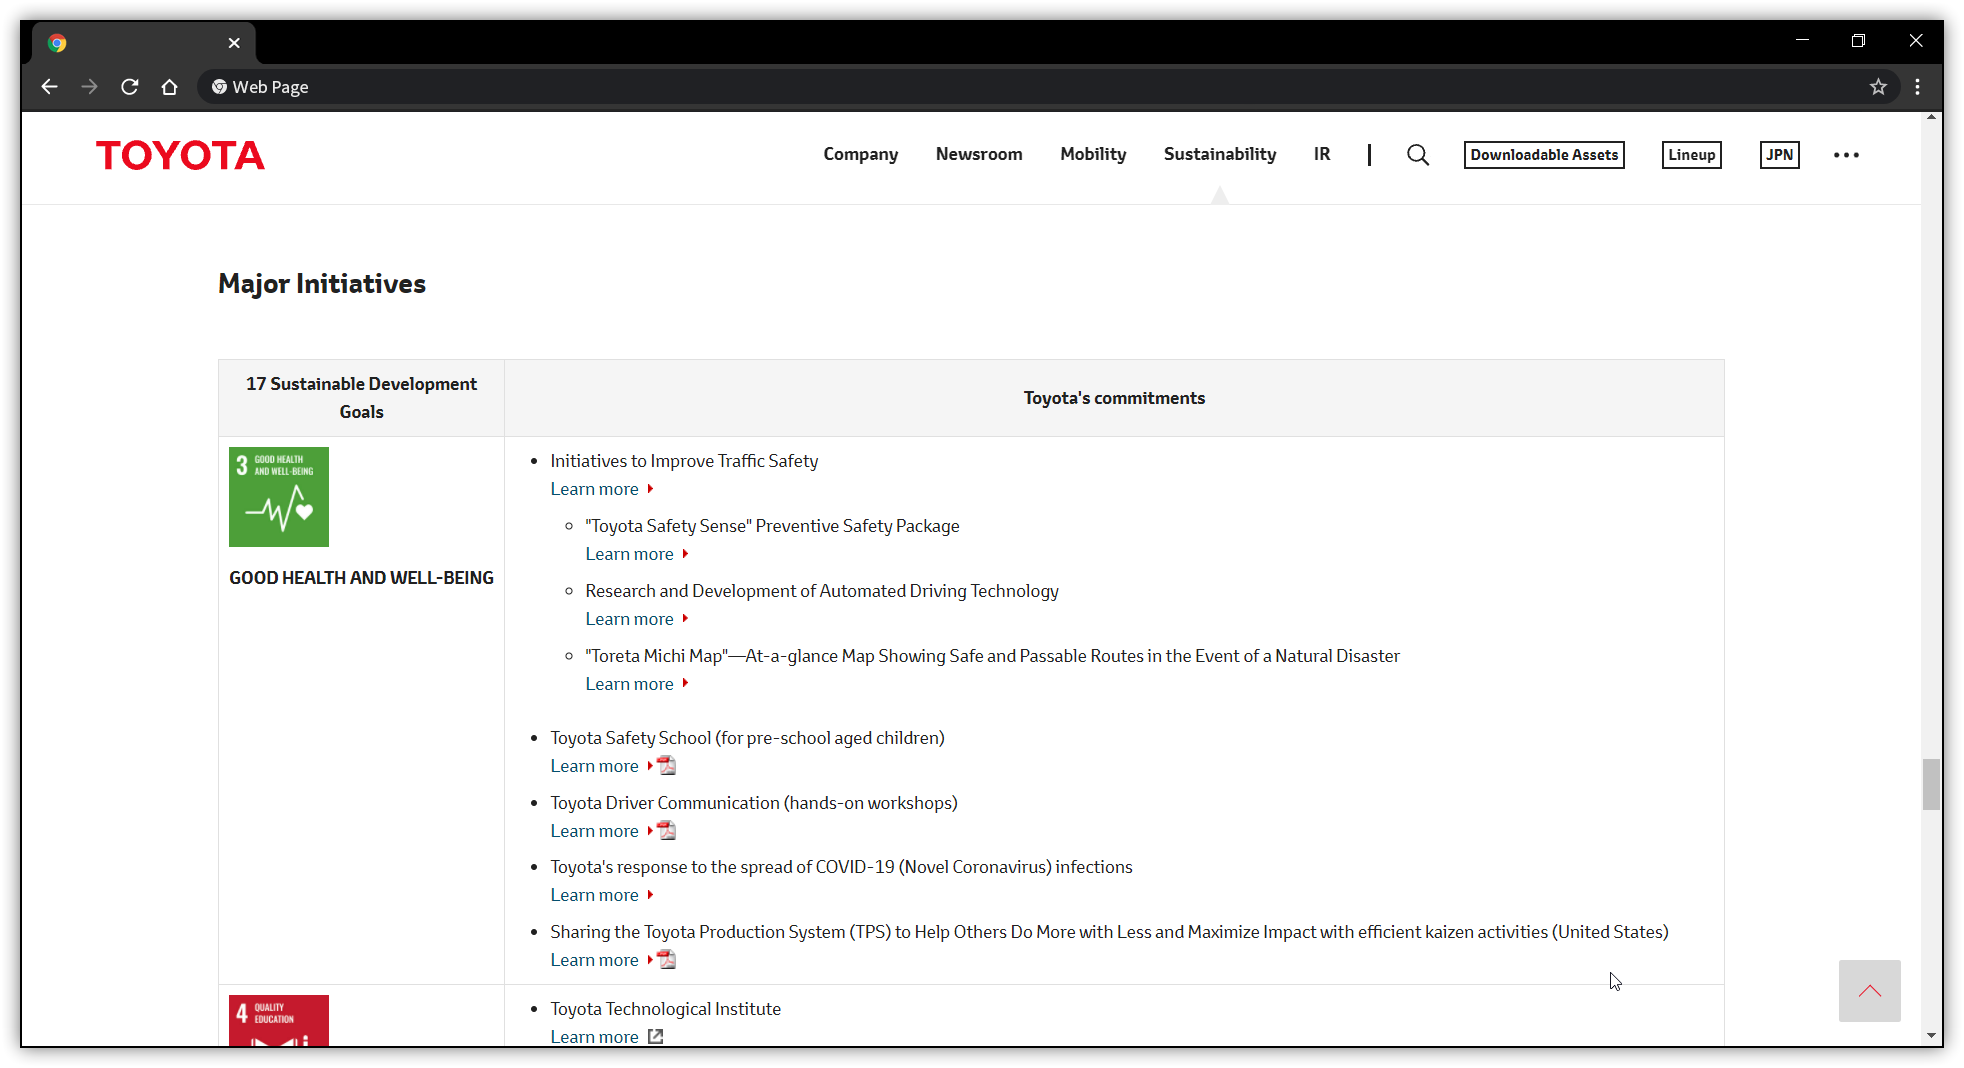1964x1068 pixels.
Task: Click the browser forward arrow
Action: pyautogui.click(x=89, y=87)
